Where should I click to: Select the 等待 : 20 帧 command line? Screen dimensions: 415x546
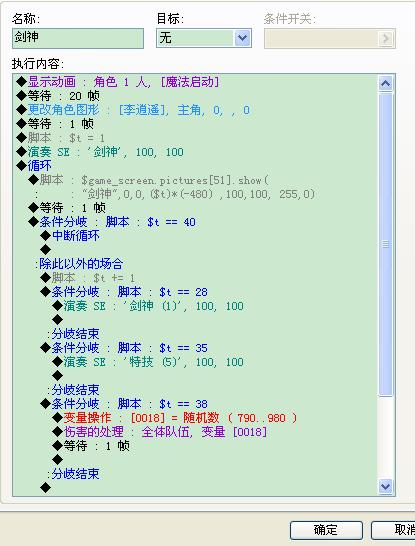(x=58, y=96)
